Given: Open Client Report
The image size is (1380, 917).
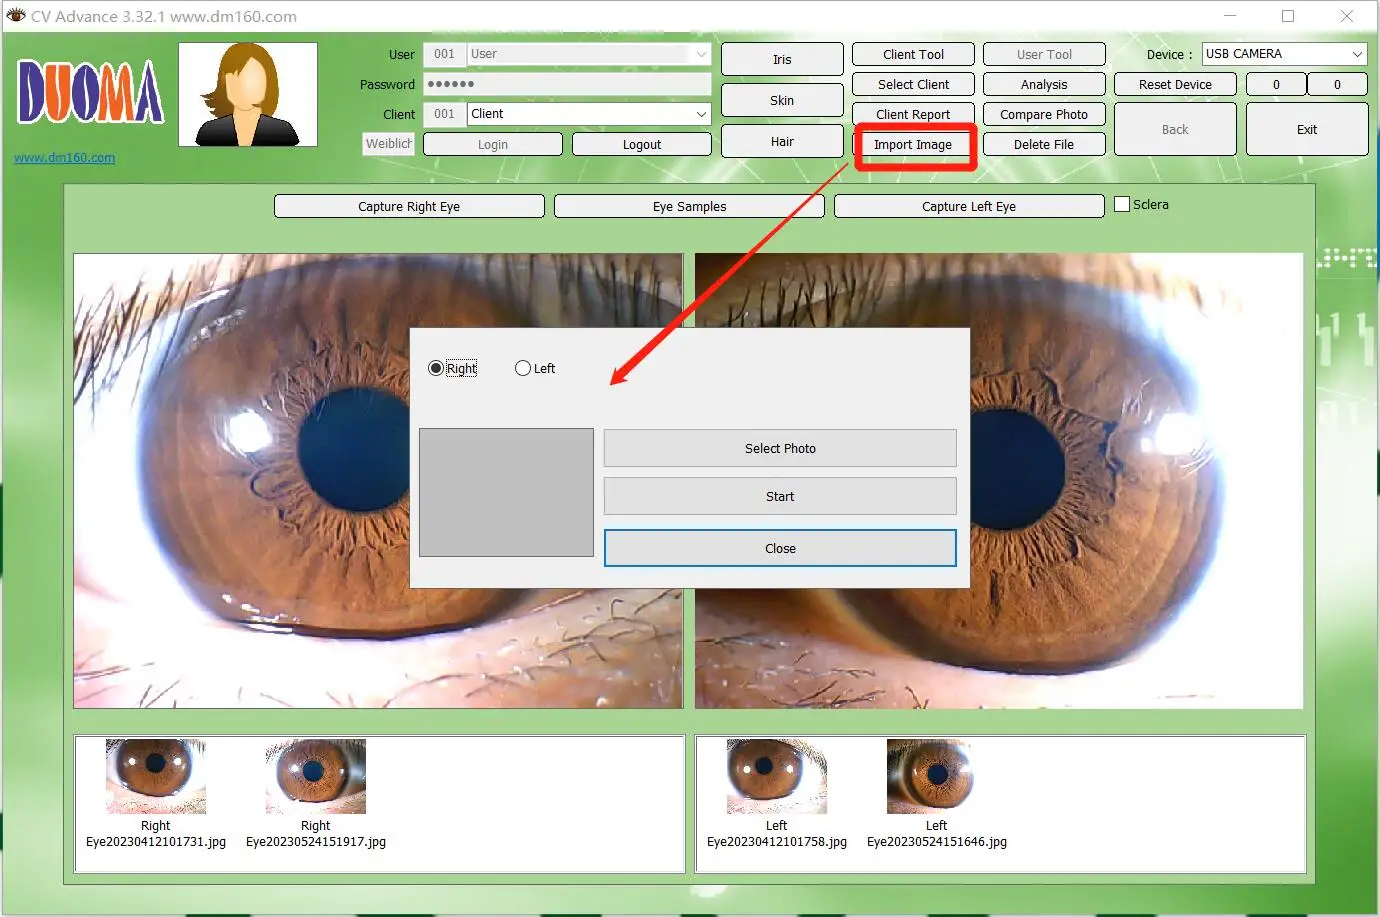Looking at the screenshot, I should click(x=913, y=114).
